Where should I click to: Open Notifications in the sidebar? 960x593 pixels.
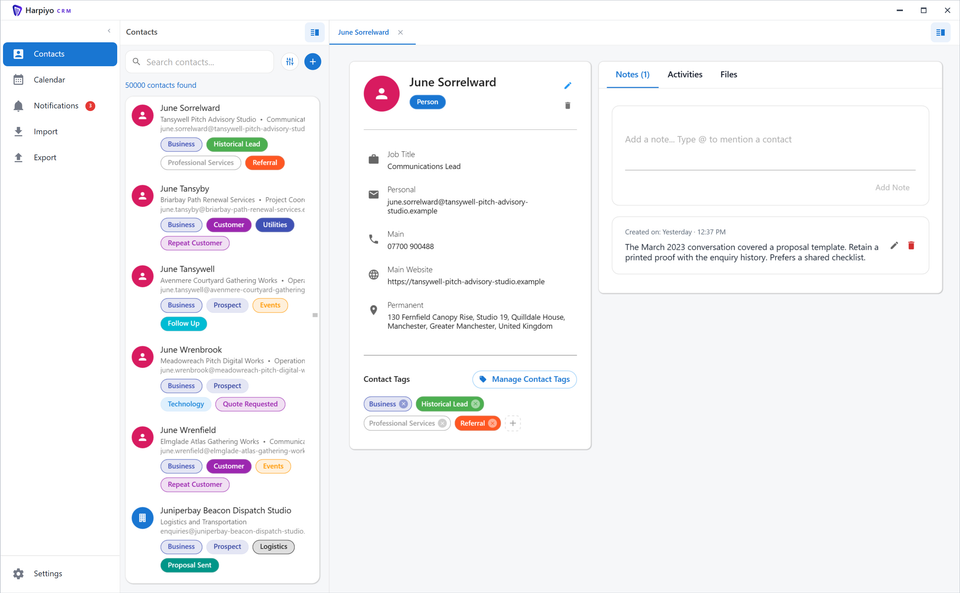pyautogui.click(x=60, y=106)
